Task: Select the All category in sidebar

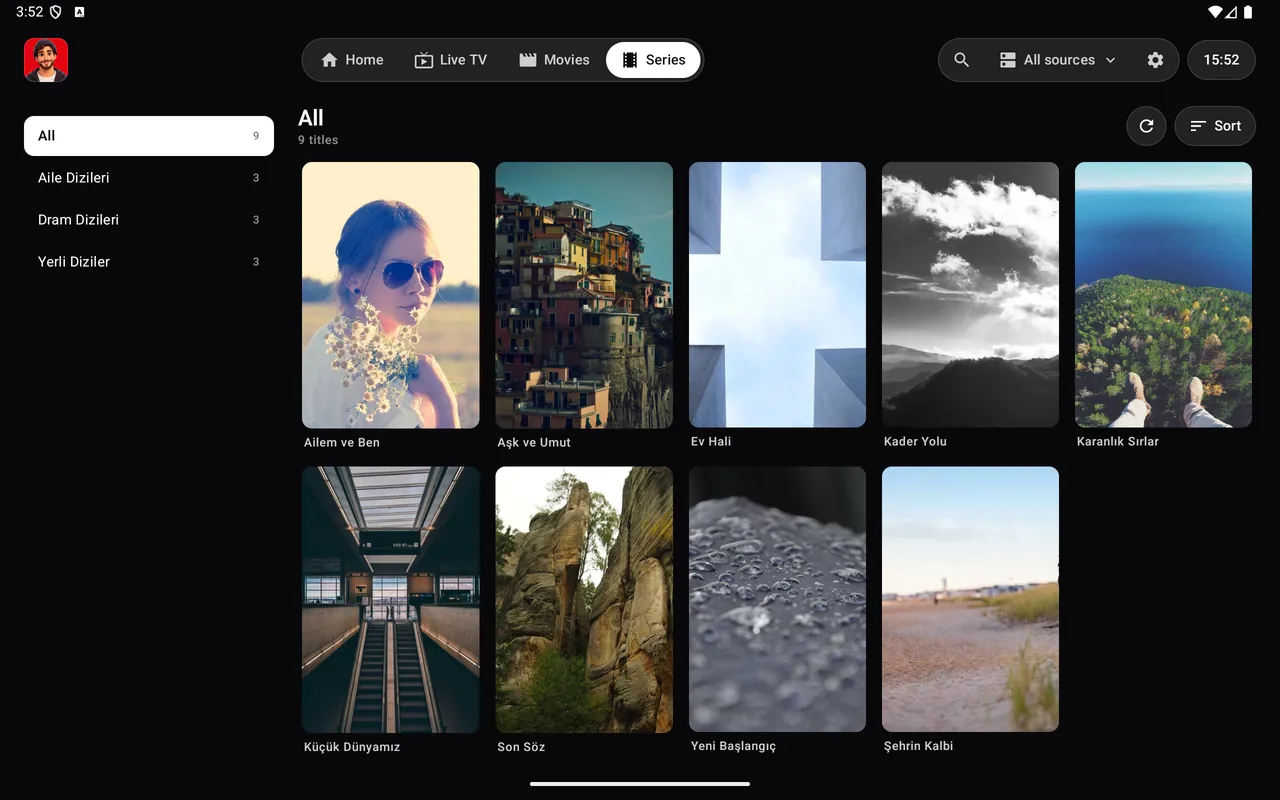Action: 149,136
